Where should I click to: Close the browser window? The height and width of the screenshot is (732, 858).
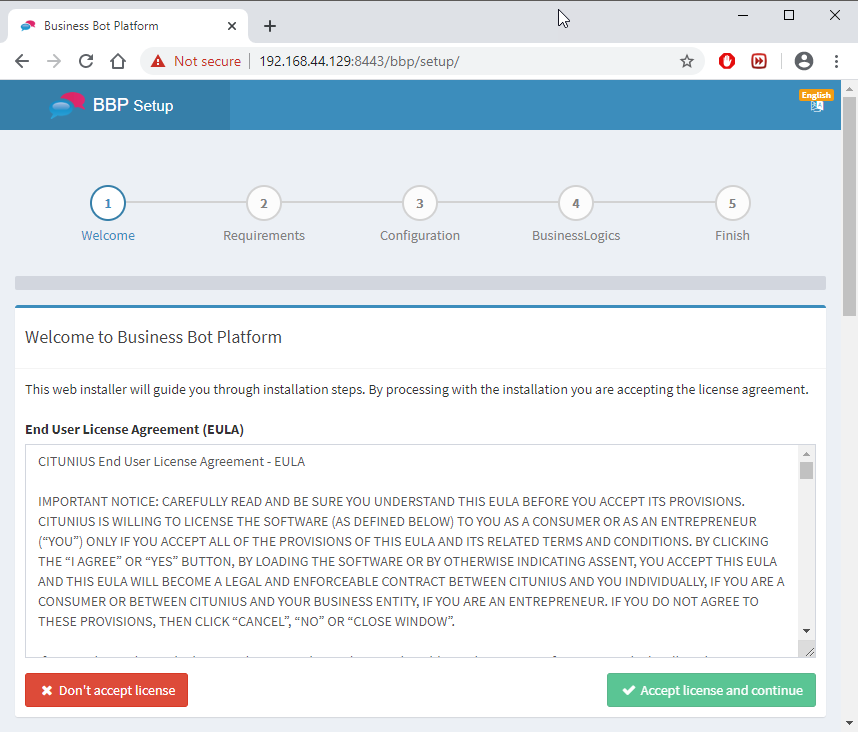(x=834, y=15)
